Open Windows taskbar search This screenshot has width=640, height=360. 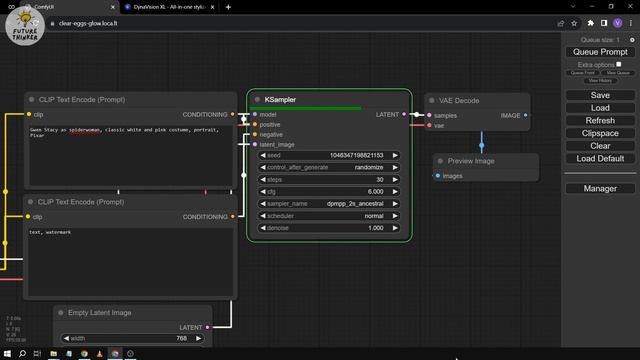coord(22,353)
